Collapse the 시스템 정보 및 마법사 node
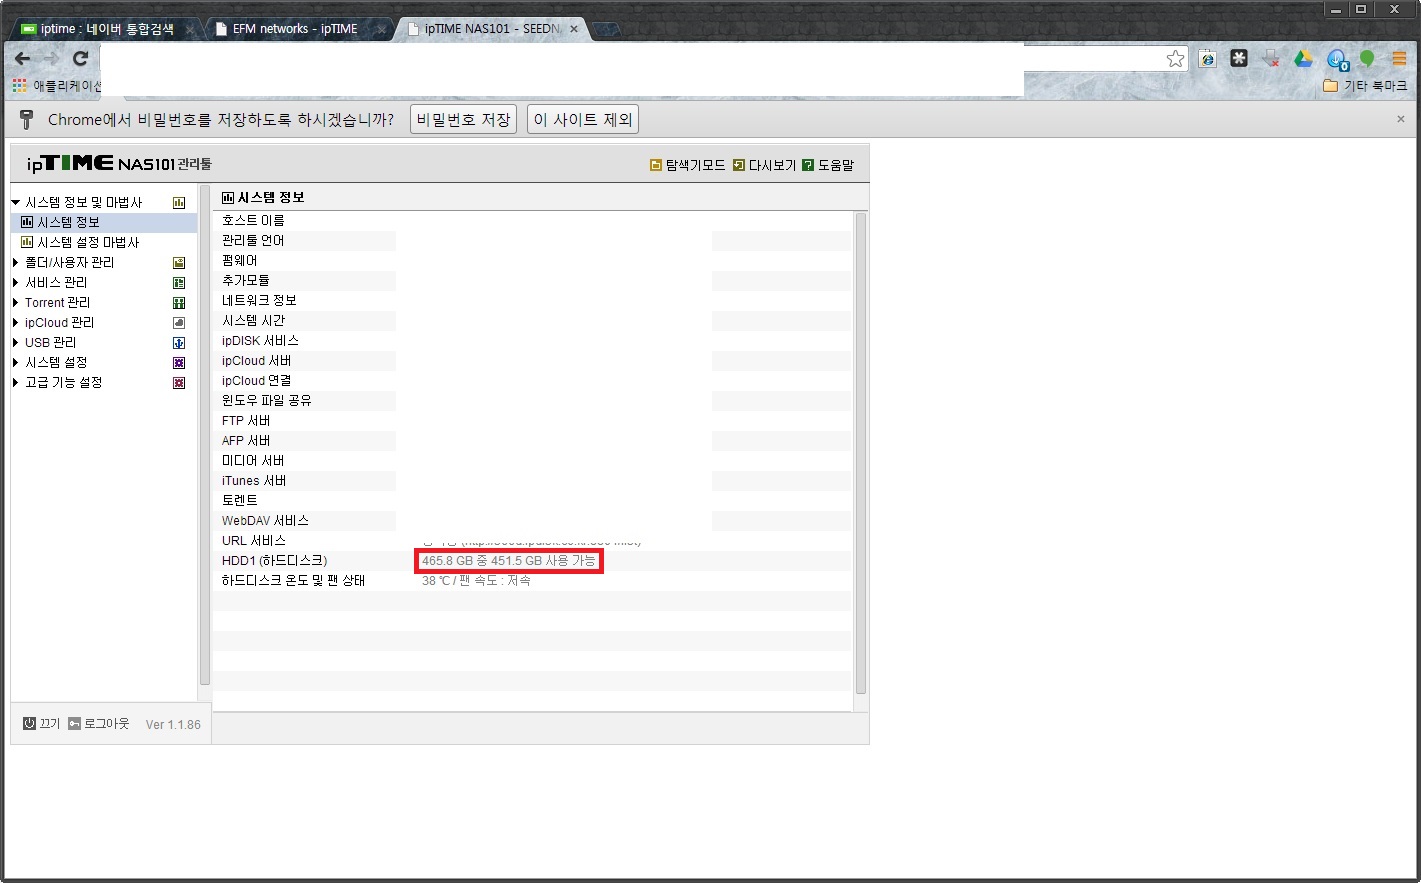Viewport: 1421px width, 883px height. 15,203
